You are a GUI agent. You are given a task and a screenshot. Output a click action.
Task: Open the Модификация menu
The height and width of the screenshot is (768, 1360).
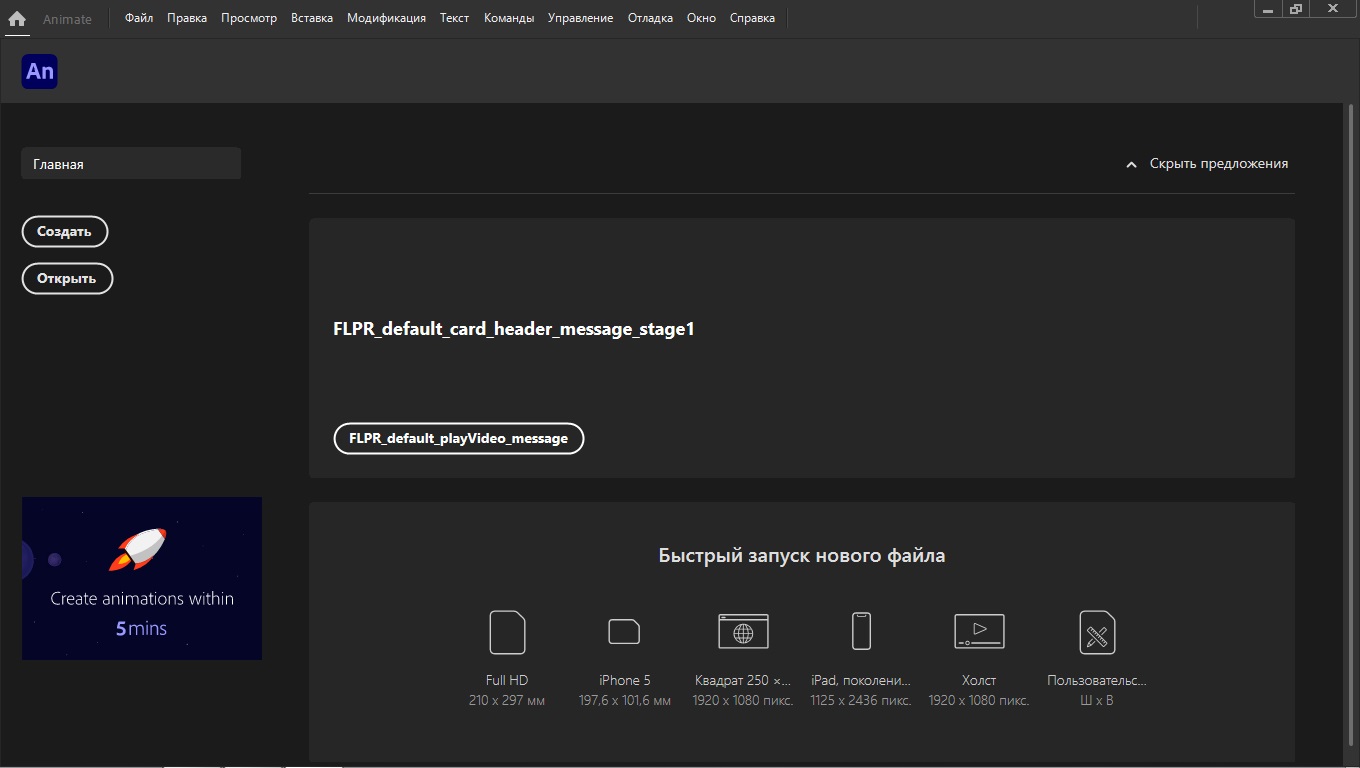(386, 18)
